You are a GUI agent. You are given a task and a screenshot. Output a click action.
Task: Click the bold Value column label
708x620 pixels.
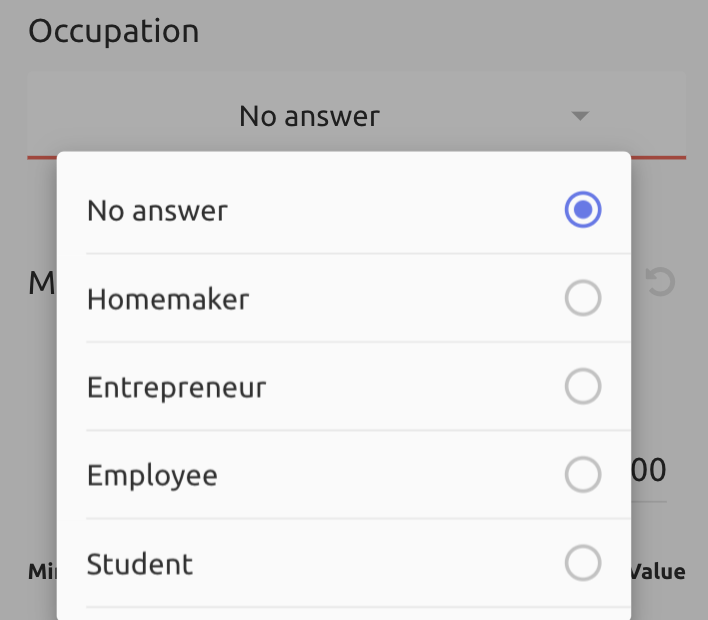658,572
